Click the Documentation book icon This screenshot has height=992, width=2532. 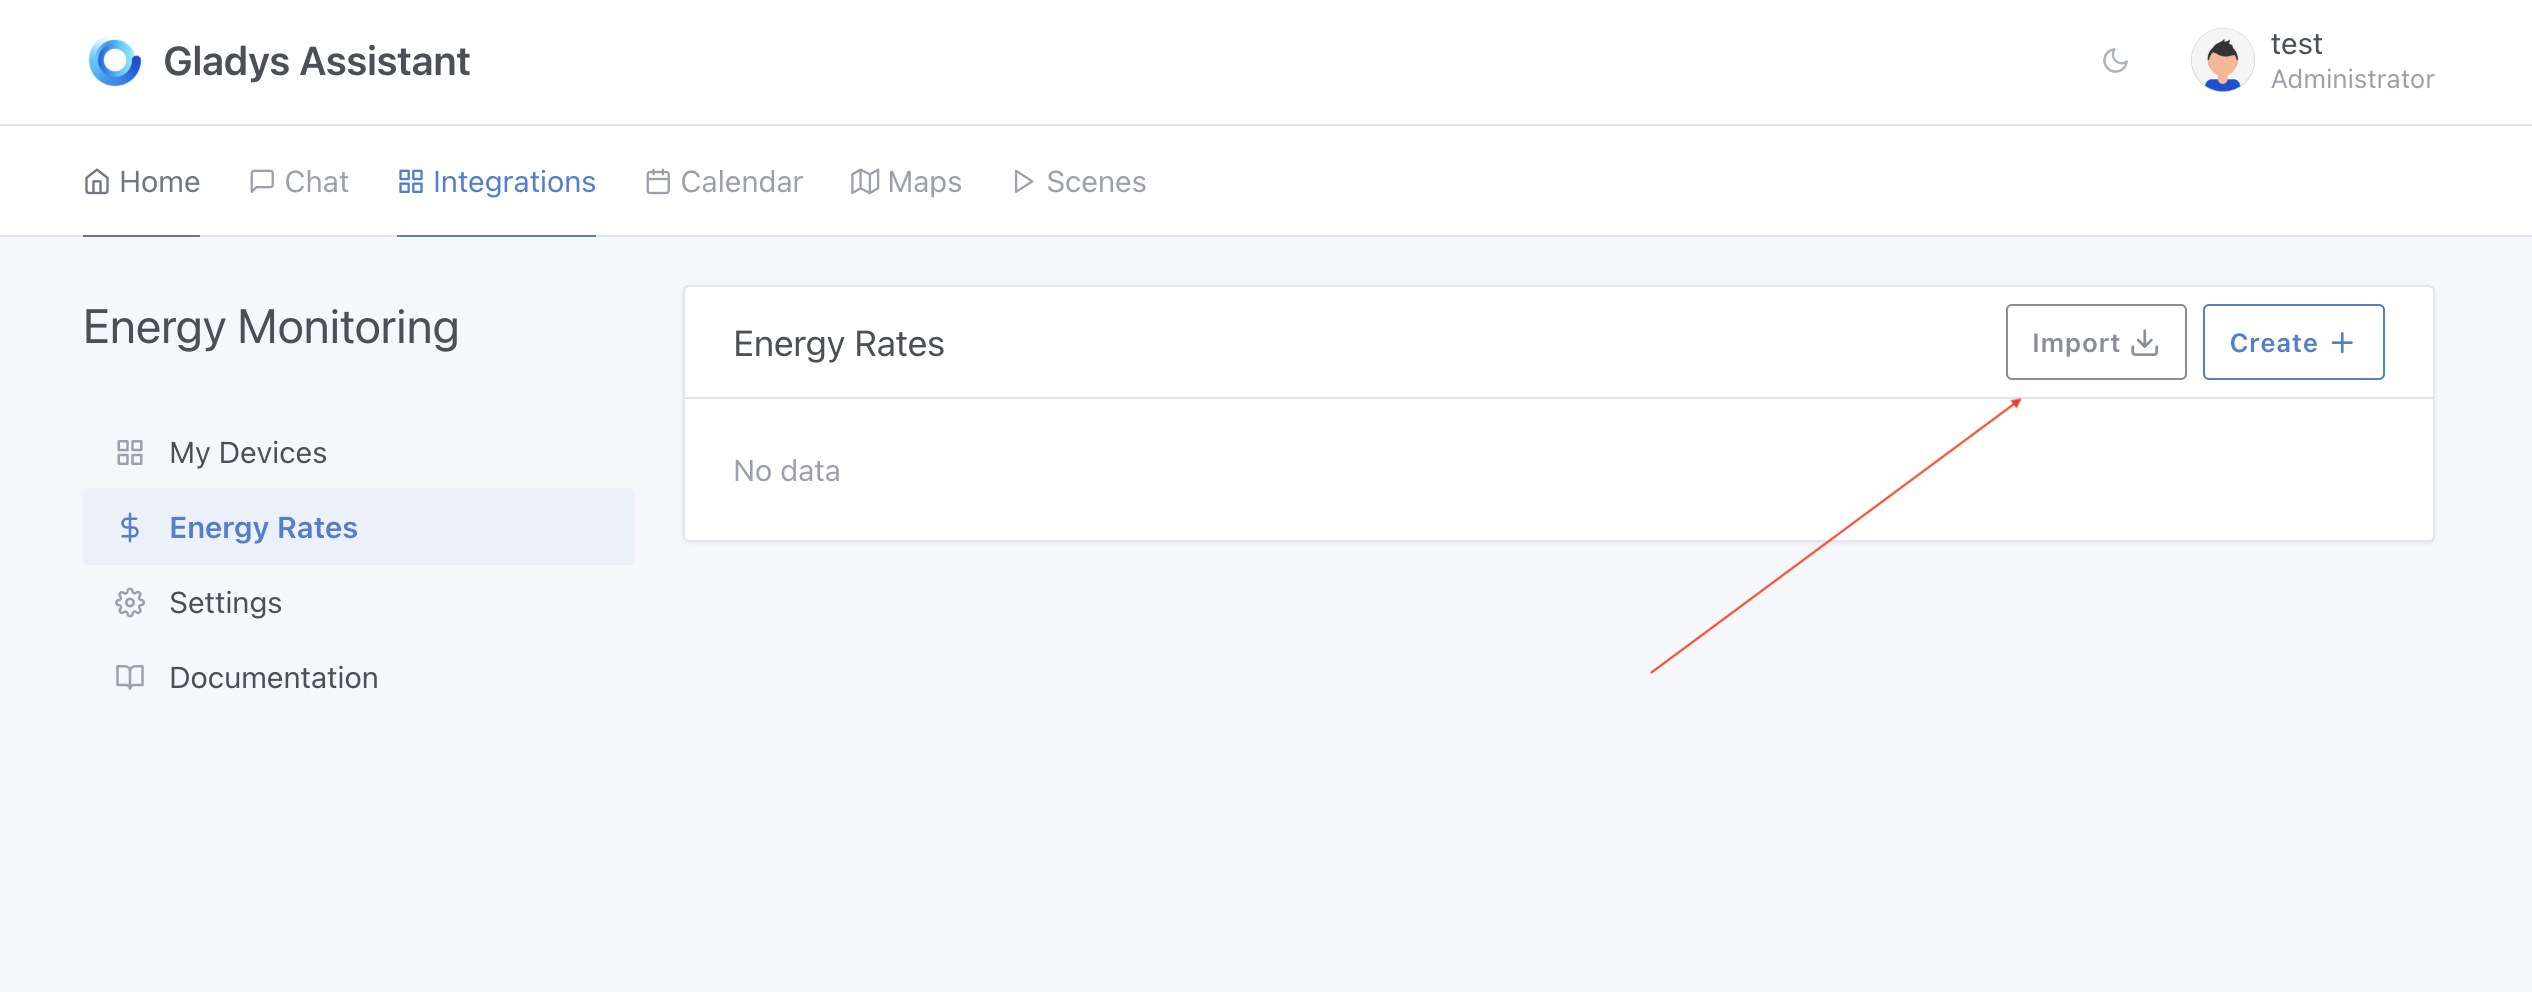tap(131, 677)
